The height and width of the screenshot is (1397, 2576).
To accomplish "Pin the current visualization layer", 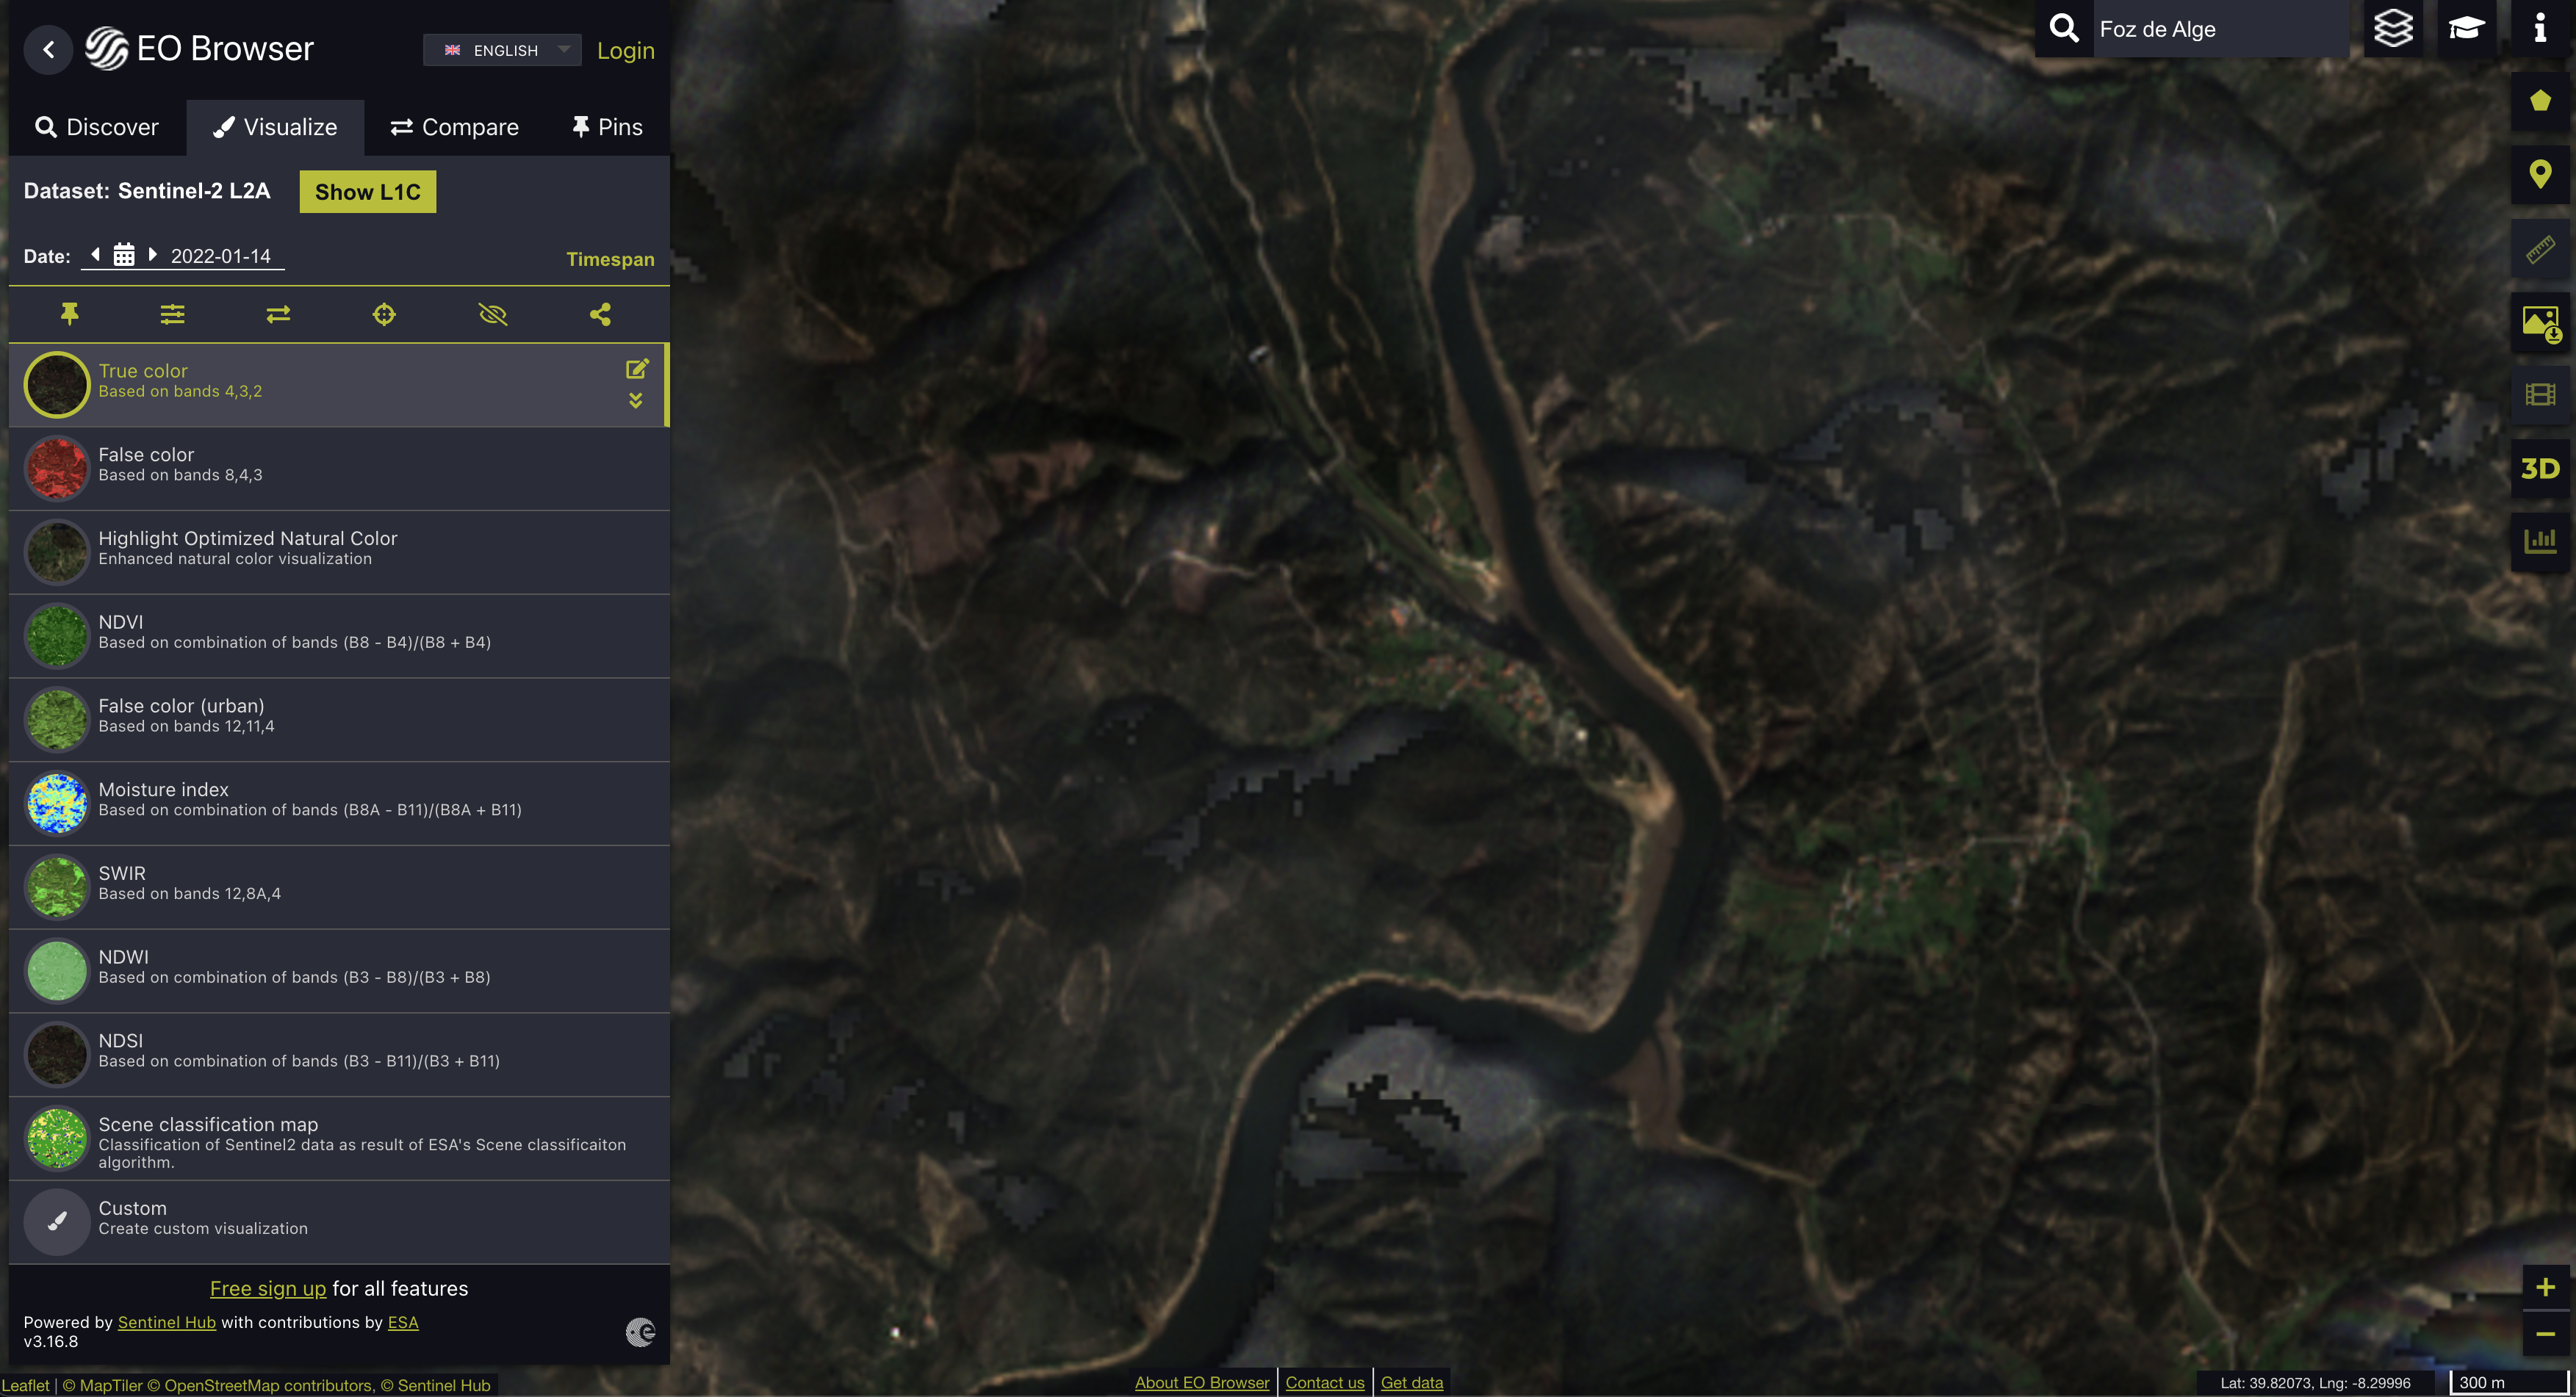I will pyautogui.click(x=69, y=315).
